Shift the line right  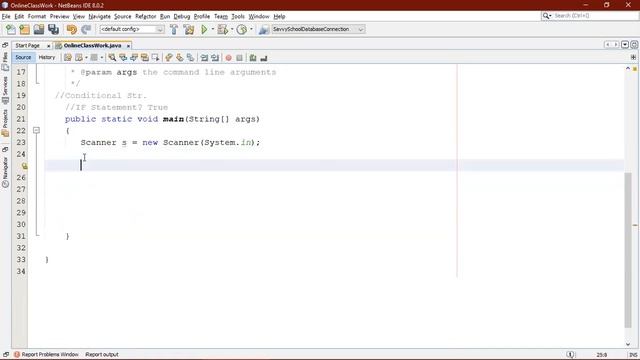[x=215, y=58]
